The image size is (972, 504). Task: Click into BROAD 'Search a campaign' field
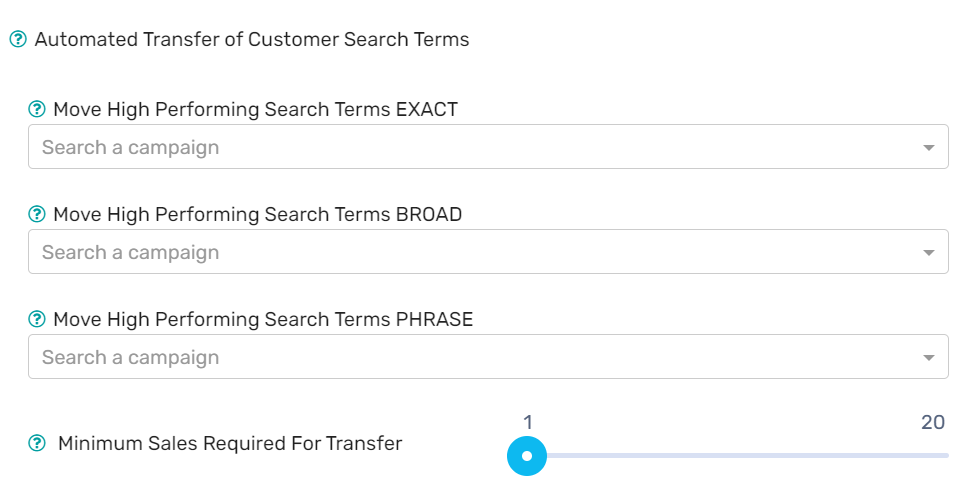tap(488, 252)
